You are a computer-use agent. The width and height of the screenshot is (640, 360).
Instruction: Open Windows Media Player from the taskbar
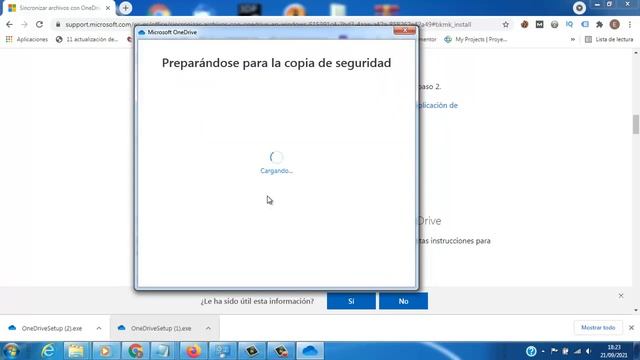tap(105, 351)
